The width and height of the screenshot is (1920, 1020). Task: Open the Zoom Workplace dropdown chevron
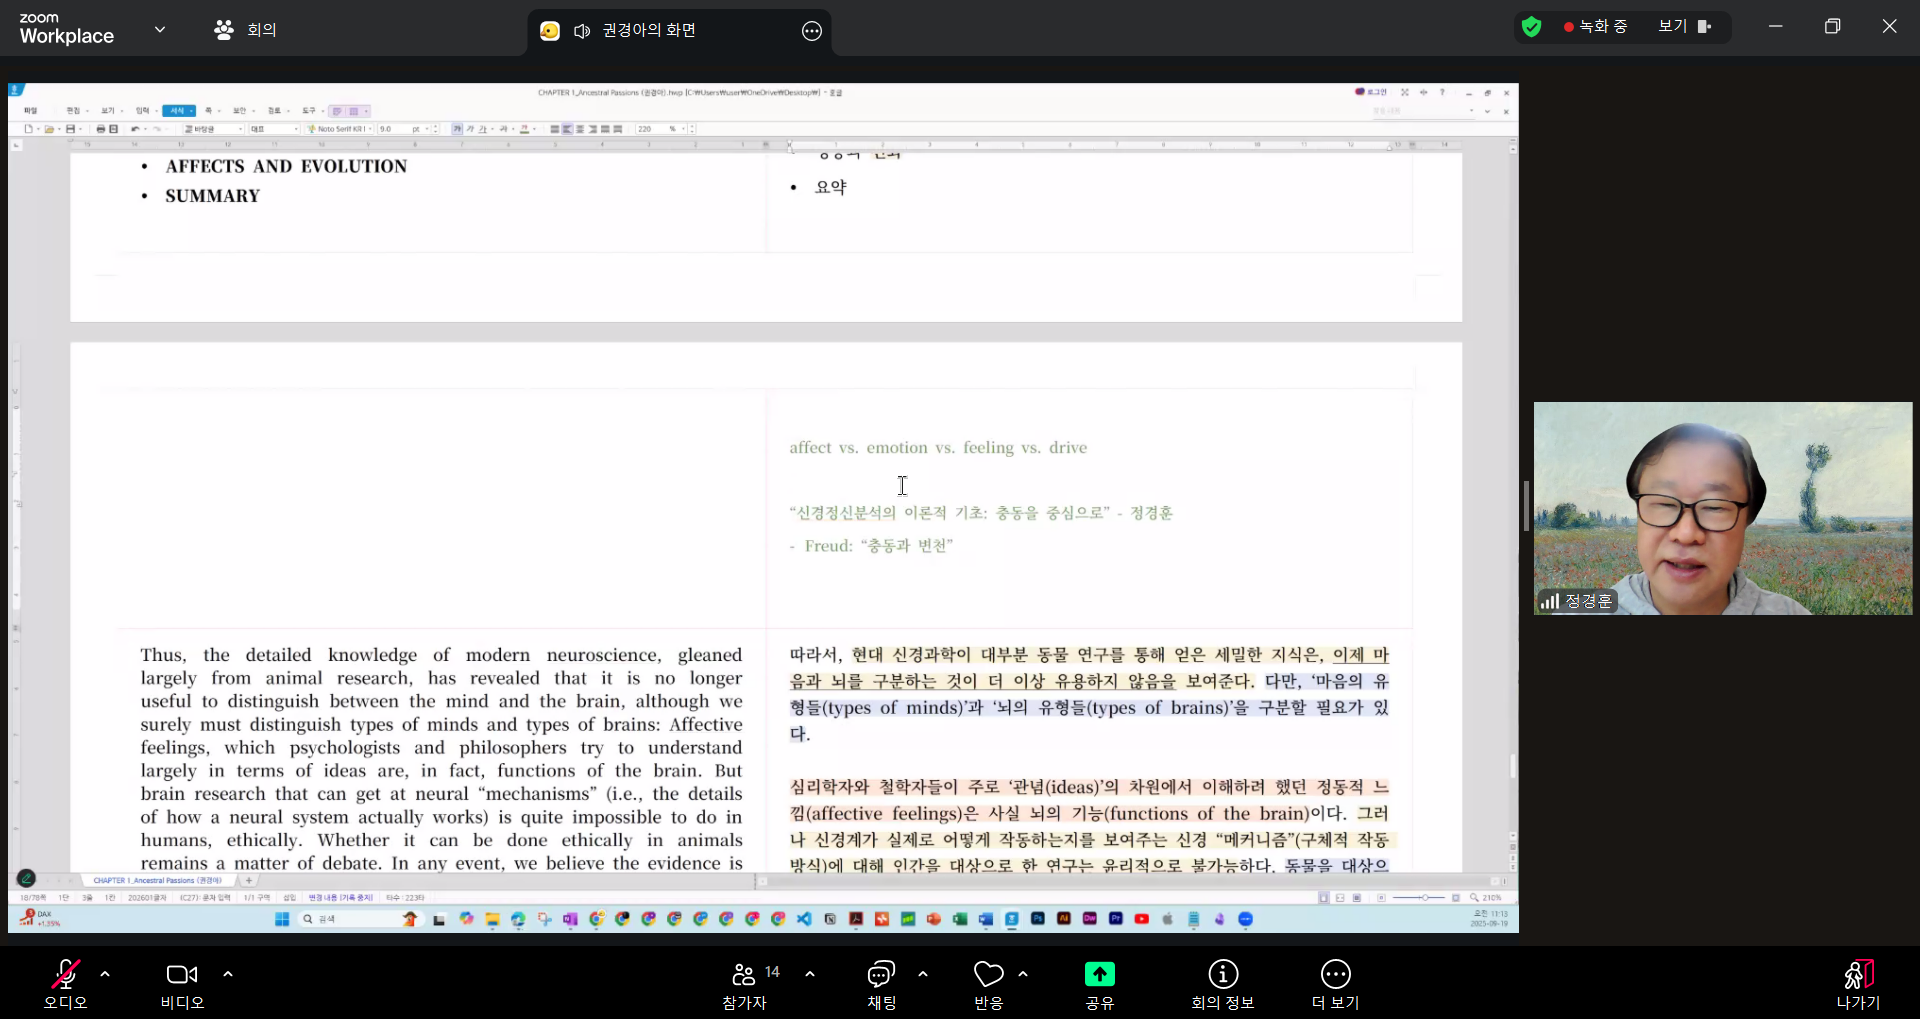pos(160,29)
